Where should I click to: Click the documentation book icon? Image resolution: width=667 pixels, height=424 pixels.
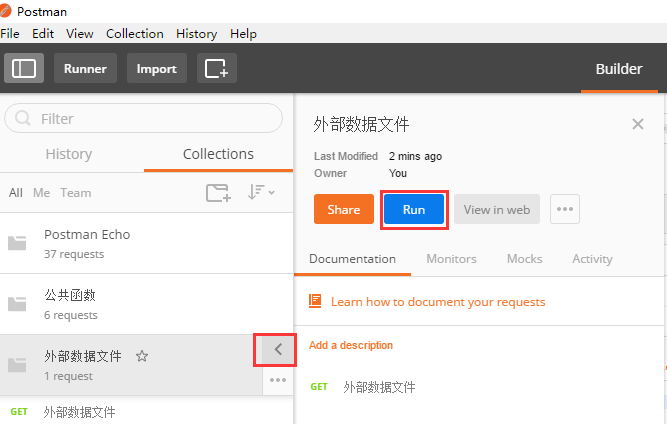pos(315,301)
